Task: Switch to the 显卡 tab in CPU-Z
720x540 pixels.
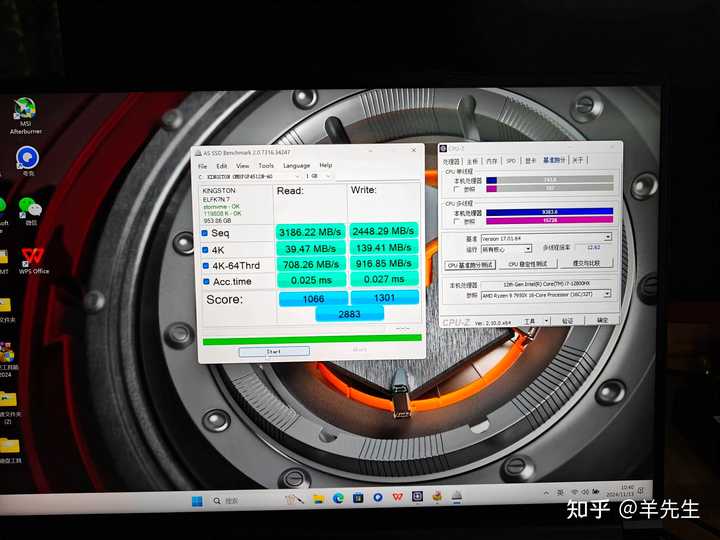Action: tap(530, 161)
